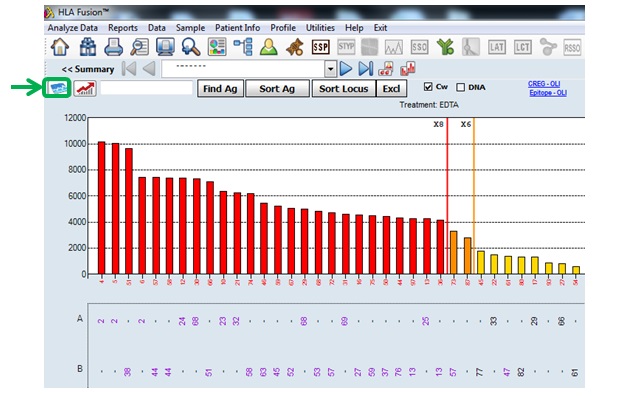Click antigen 33 in row A
Image resolution: width=621 pixels, height=396 pixels.
coord(493,321)
